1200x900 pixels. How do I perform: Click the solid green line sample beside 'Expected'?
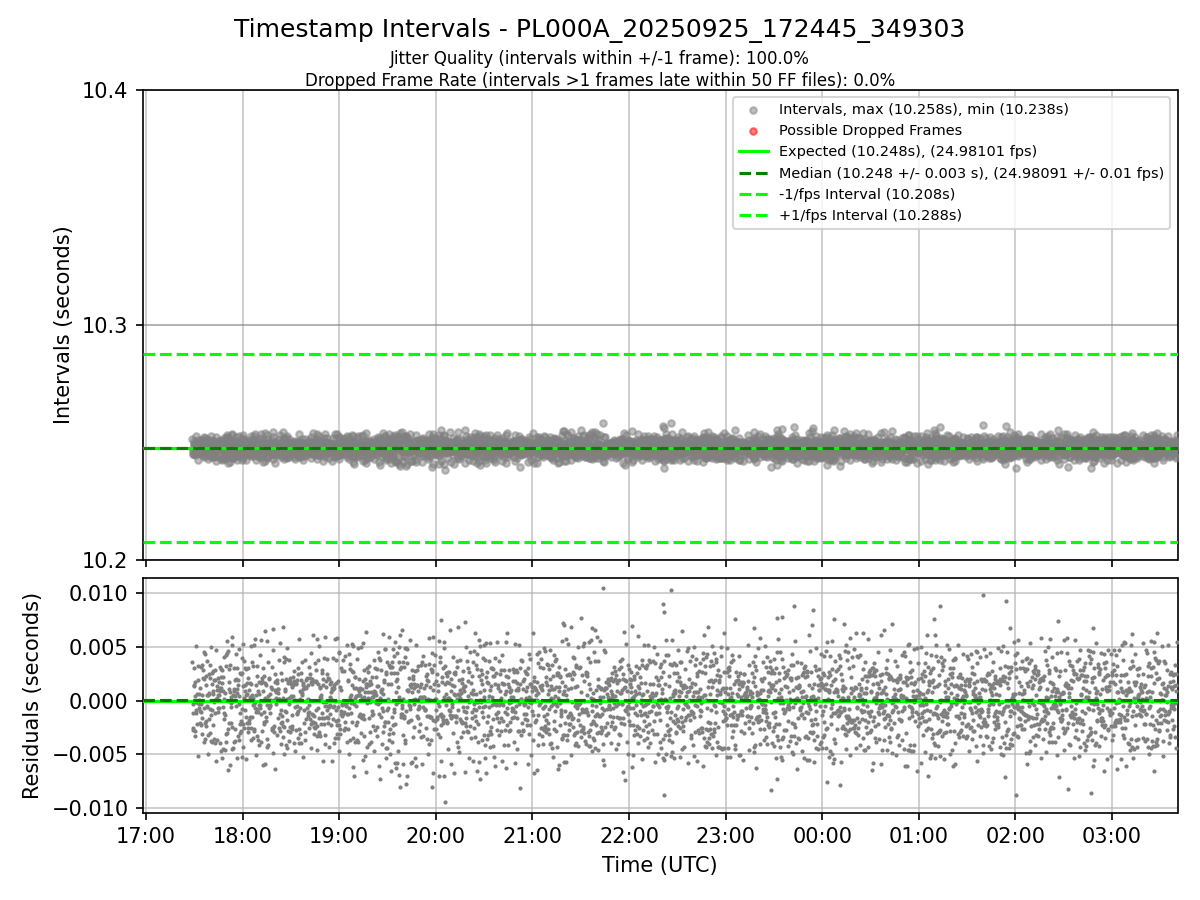(754, 152)
